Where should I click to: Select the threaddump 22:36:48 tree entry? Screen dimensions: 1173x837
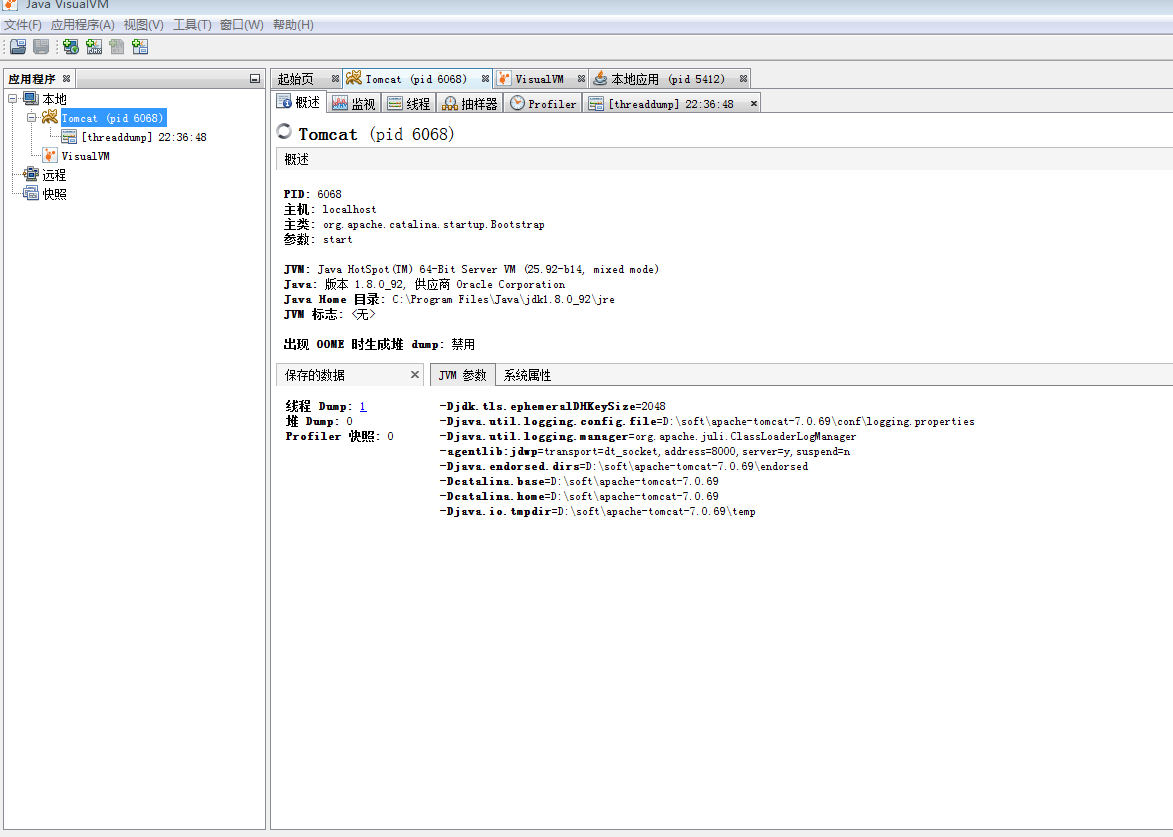pos(144,137)
